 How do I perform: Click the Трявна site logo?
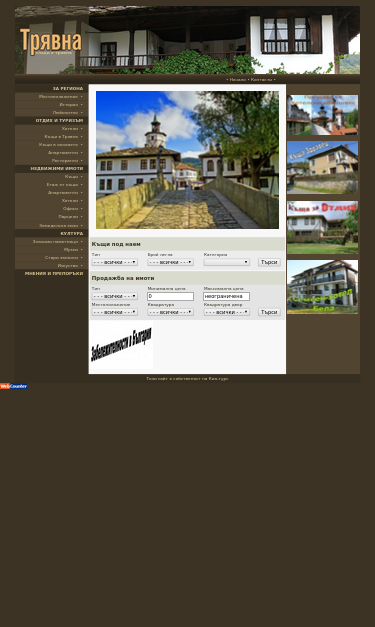point(50,42)
